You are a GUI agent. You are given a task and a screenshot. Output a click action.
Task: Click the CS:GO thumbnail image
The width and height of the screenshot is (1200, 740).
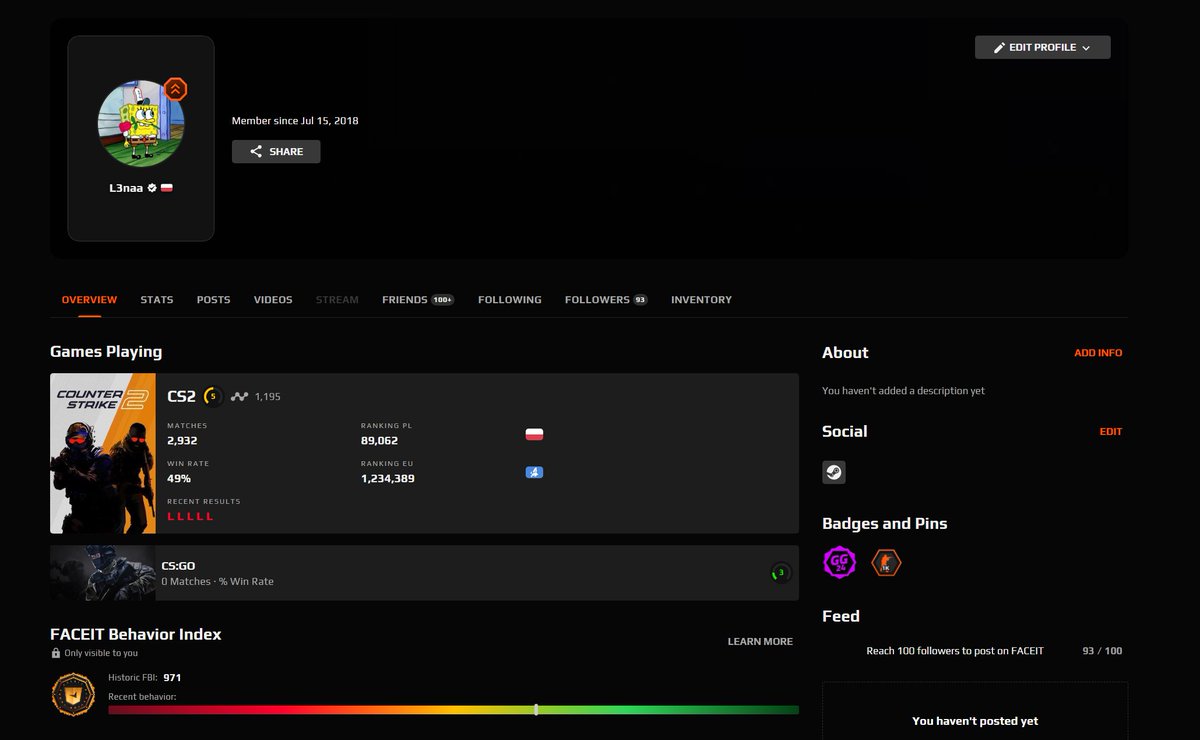tap(103, 573)
